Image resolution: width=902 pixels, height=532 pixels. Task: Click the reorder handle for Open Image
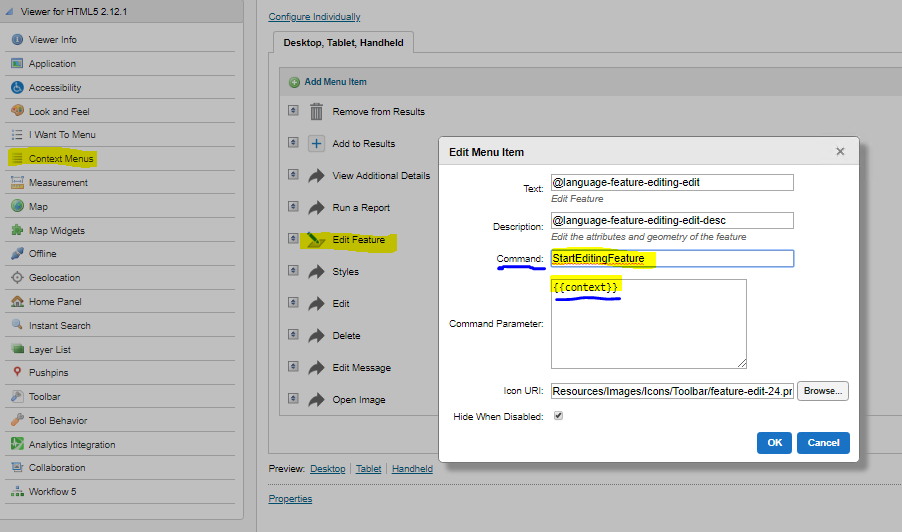tap(293, 398)
